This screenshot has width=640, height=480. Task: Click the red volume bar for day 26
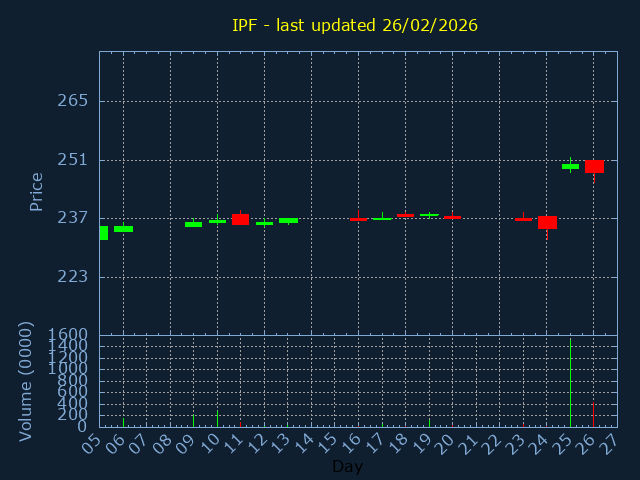(x=593, y=415)
